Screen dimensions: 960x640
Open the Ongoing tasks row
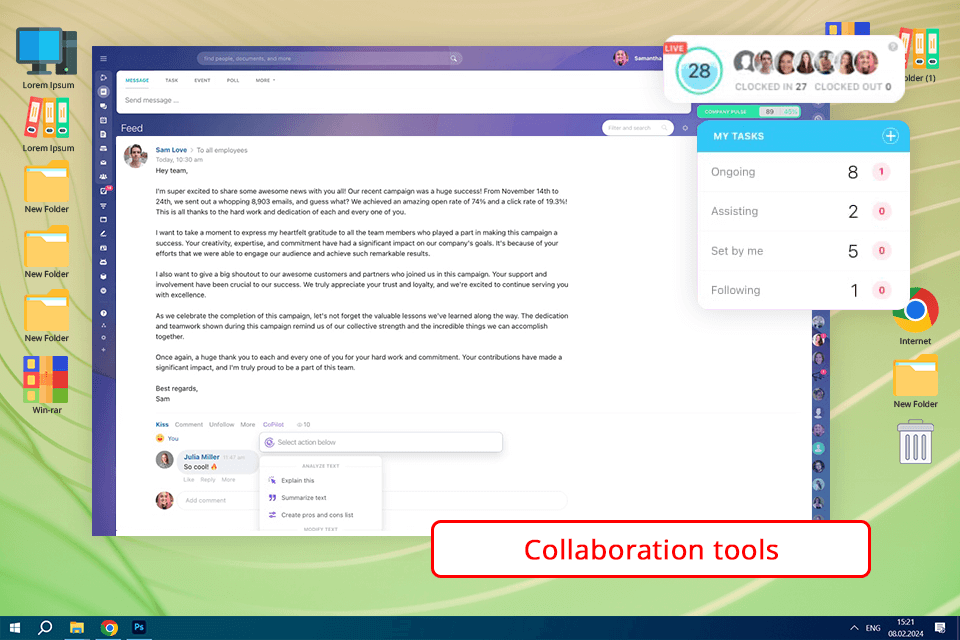(x=803, y=172)
